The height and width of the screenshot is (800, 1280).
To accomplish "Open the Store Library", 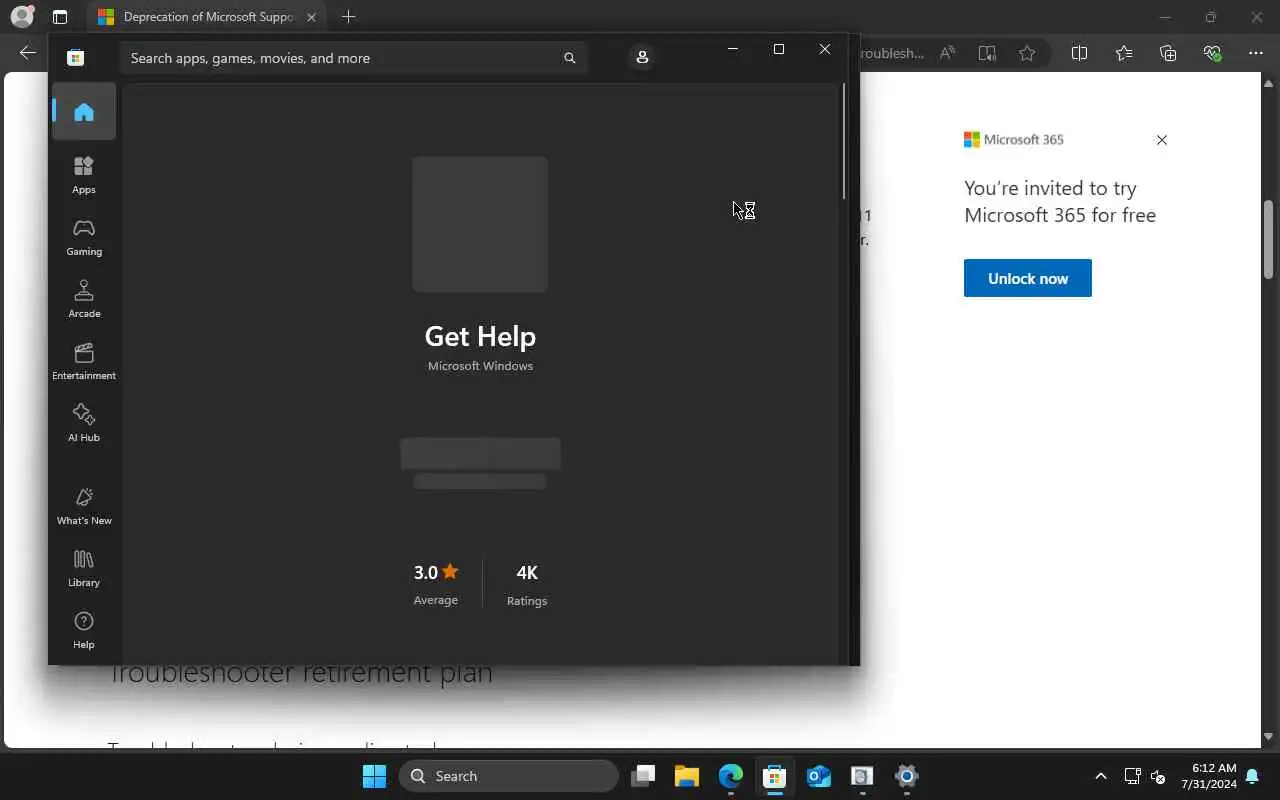I will point(84,568).
